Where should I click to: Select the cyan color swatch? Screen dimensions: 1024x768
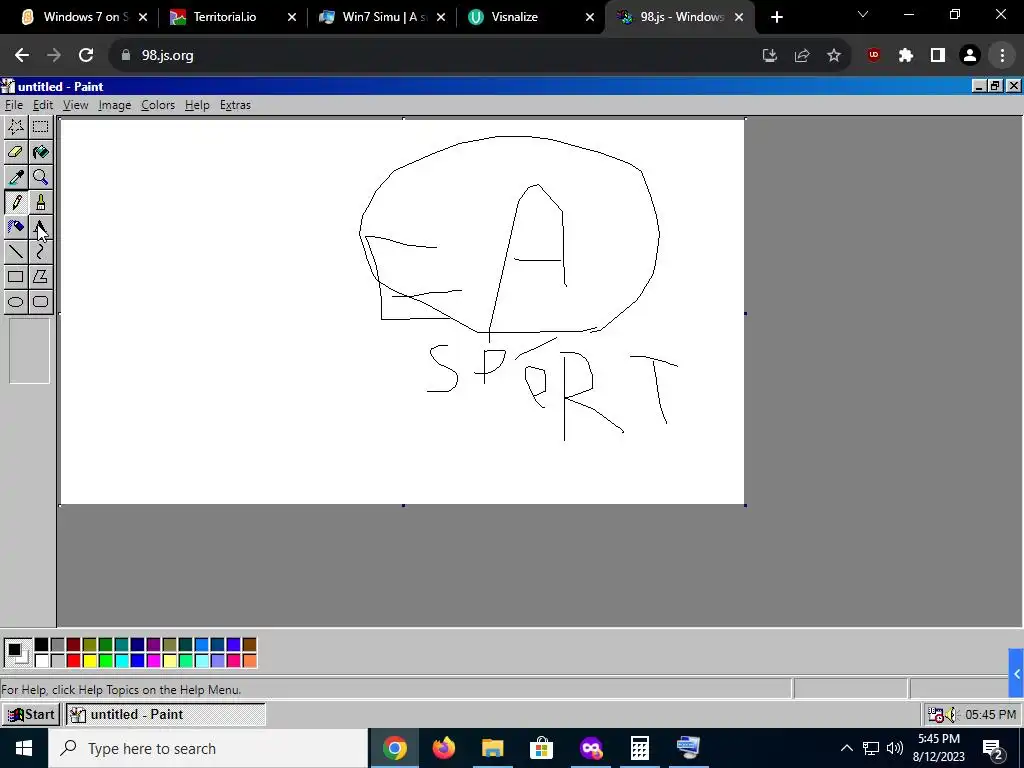pyautogui.click(x=121, y=661)
